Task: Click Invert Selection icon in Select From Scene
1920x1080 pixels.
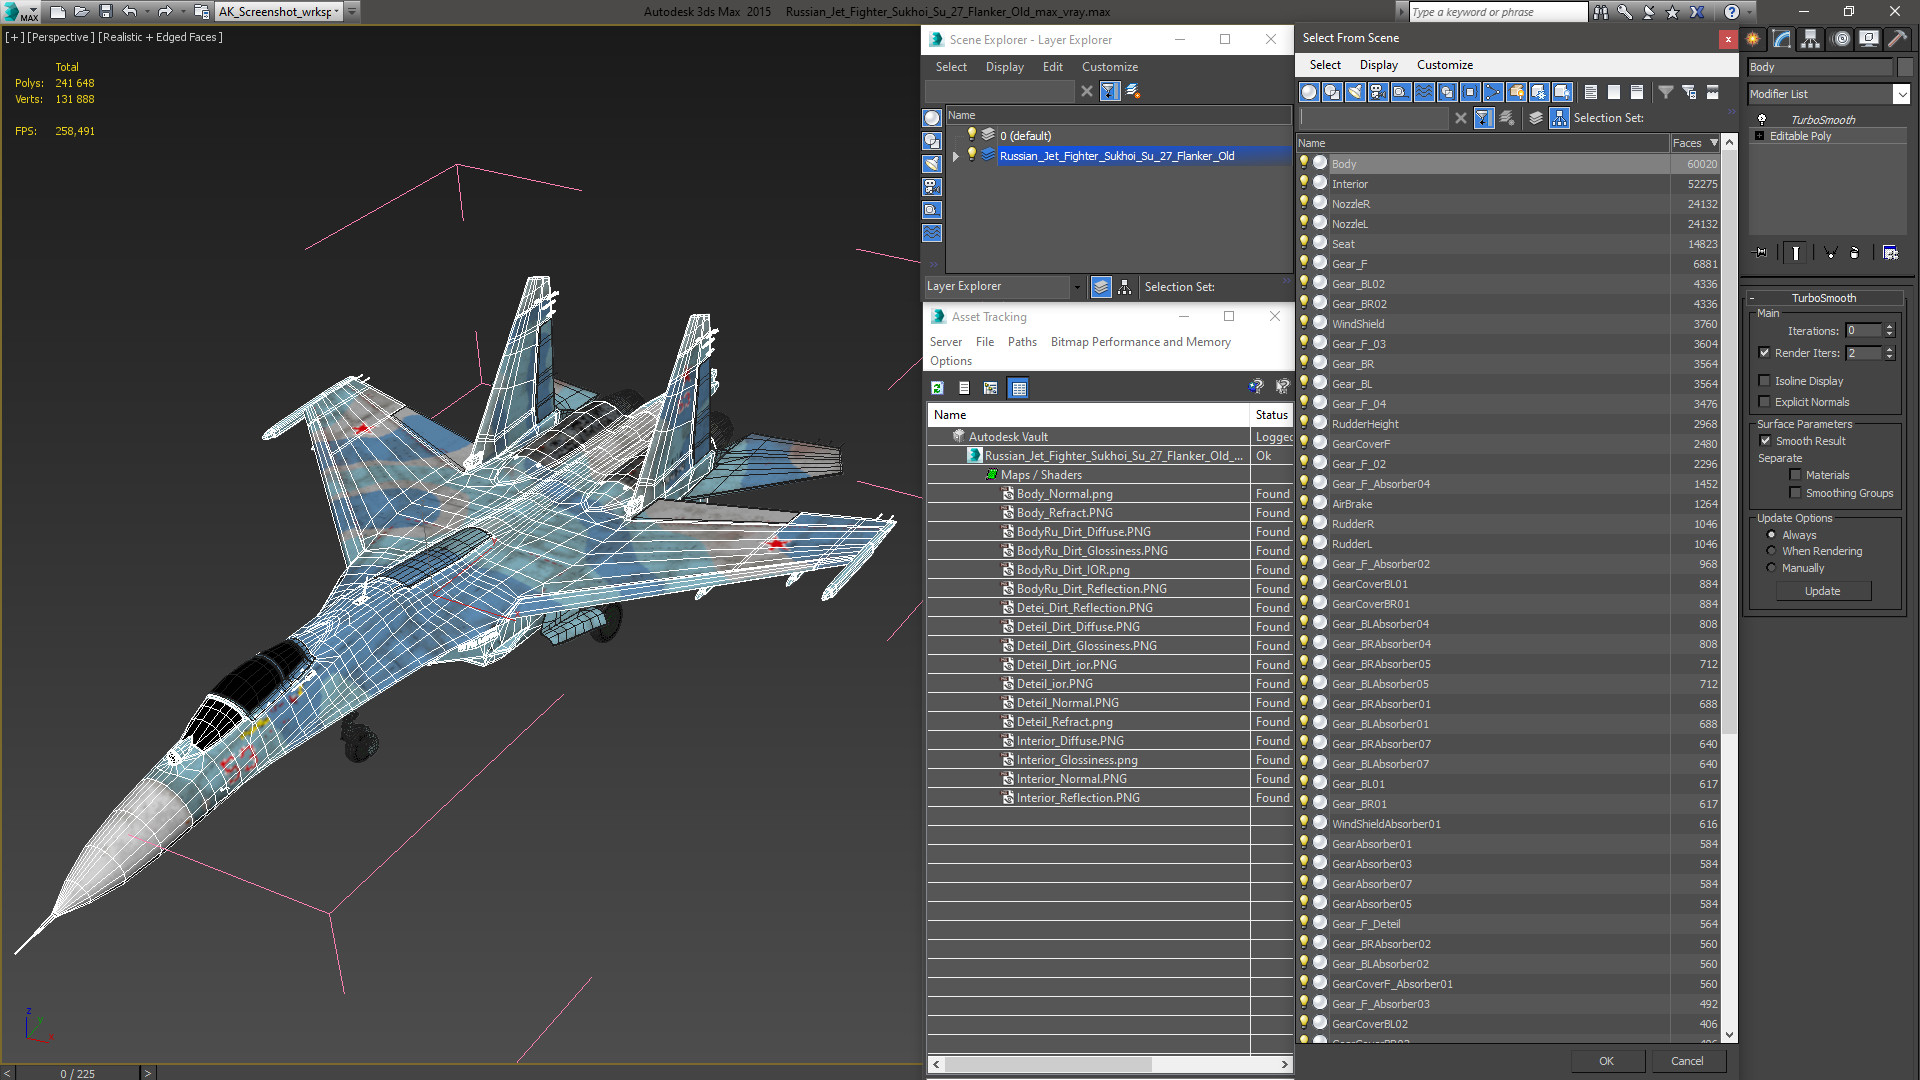Action: coord(1636,92)
